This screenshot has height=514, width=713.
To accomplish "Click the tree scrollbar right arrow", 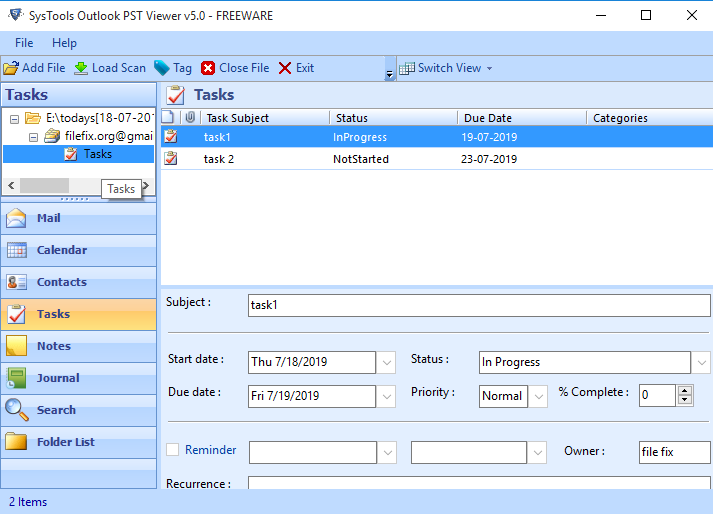I will tap(146, 186).
